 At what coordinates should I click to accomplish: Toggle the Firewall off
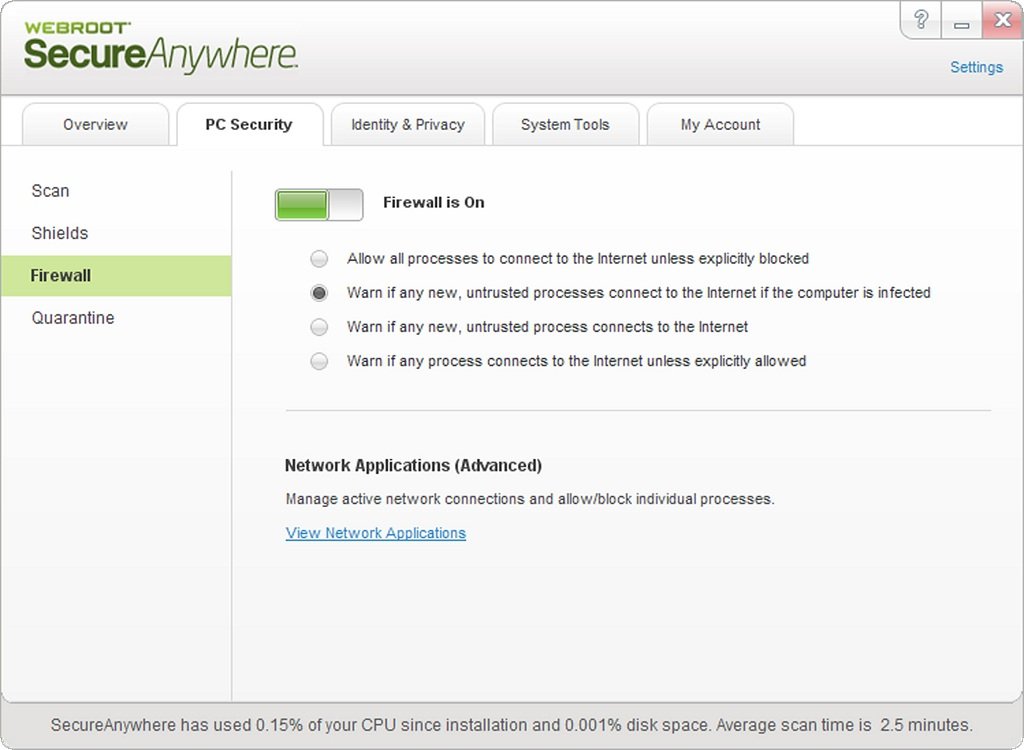pyautogui.click(x=318, y=204)
